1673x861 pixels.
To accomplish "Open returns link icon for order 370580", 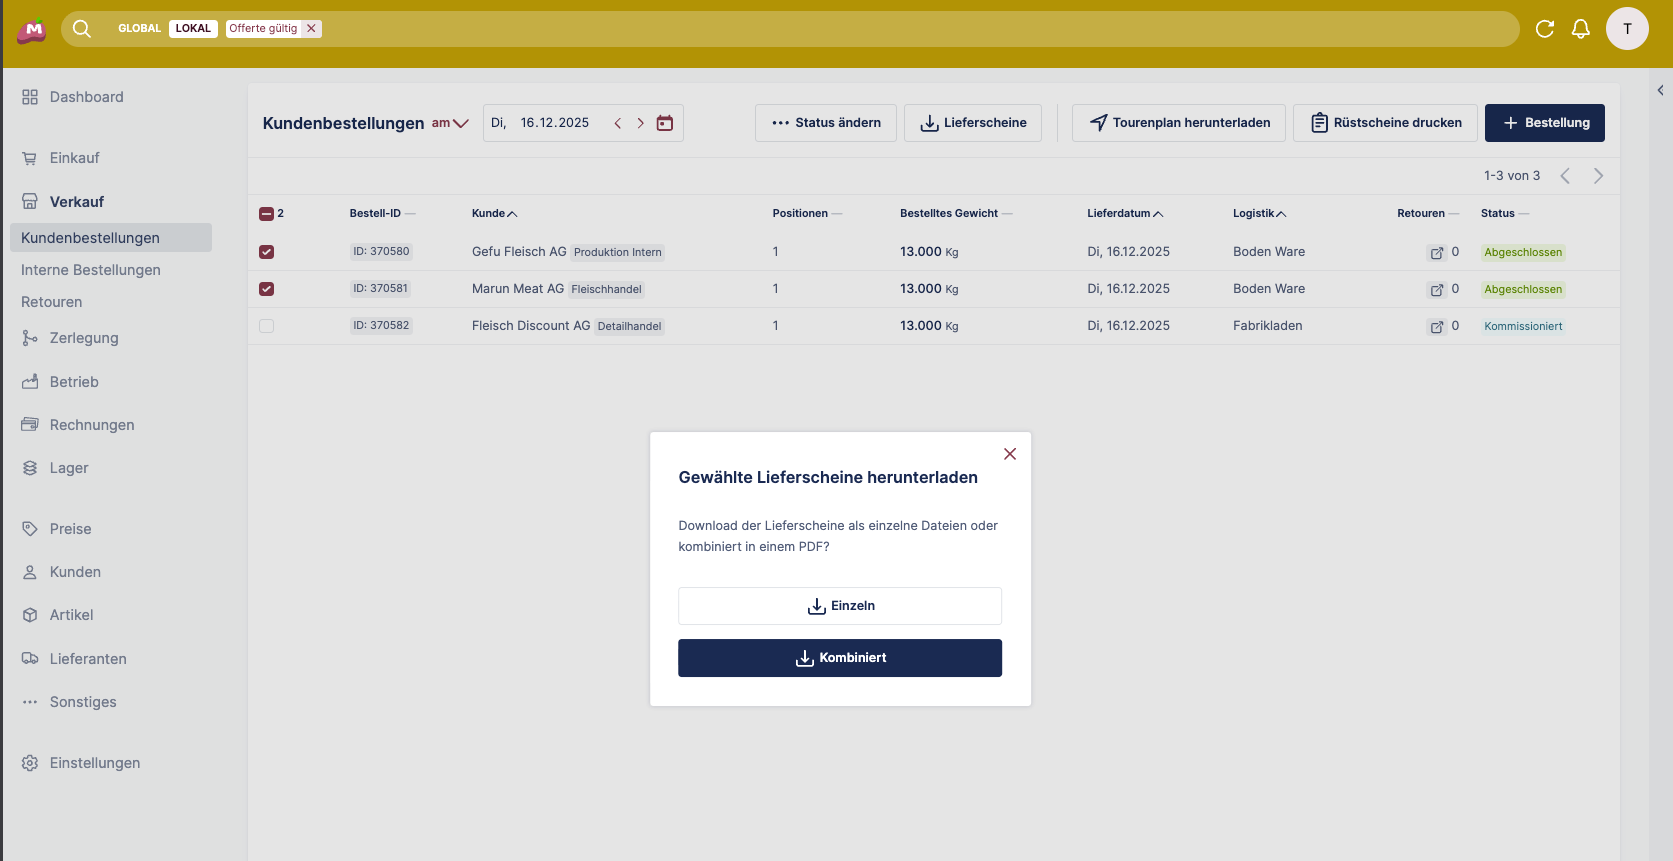I will point(1436,253).
